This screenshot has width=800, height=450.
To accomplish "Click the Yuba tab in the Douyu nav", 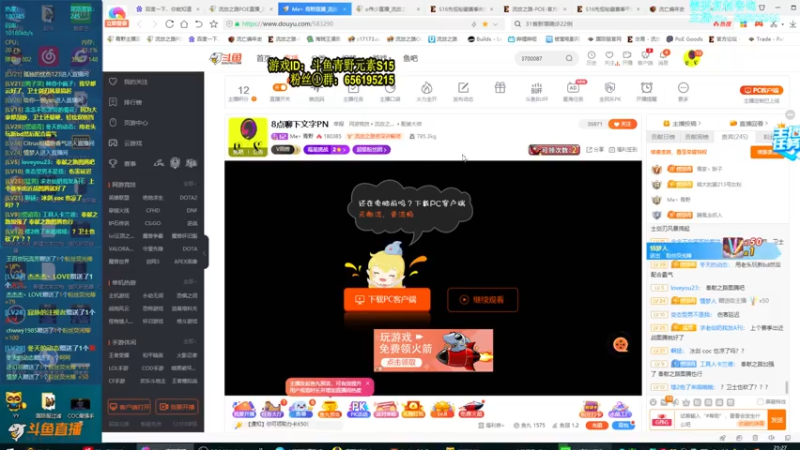I will tap(410, 59).
